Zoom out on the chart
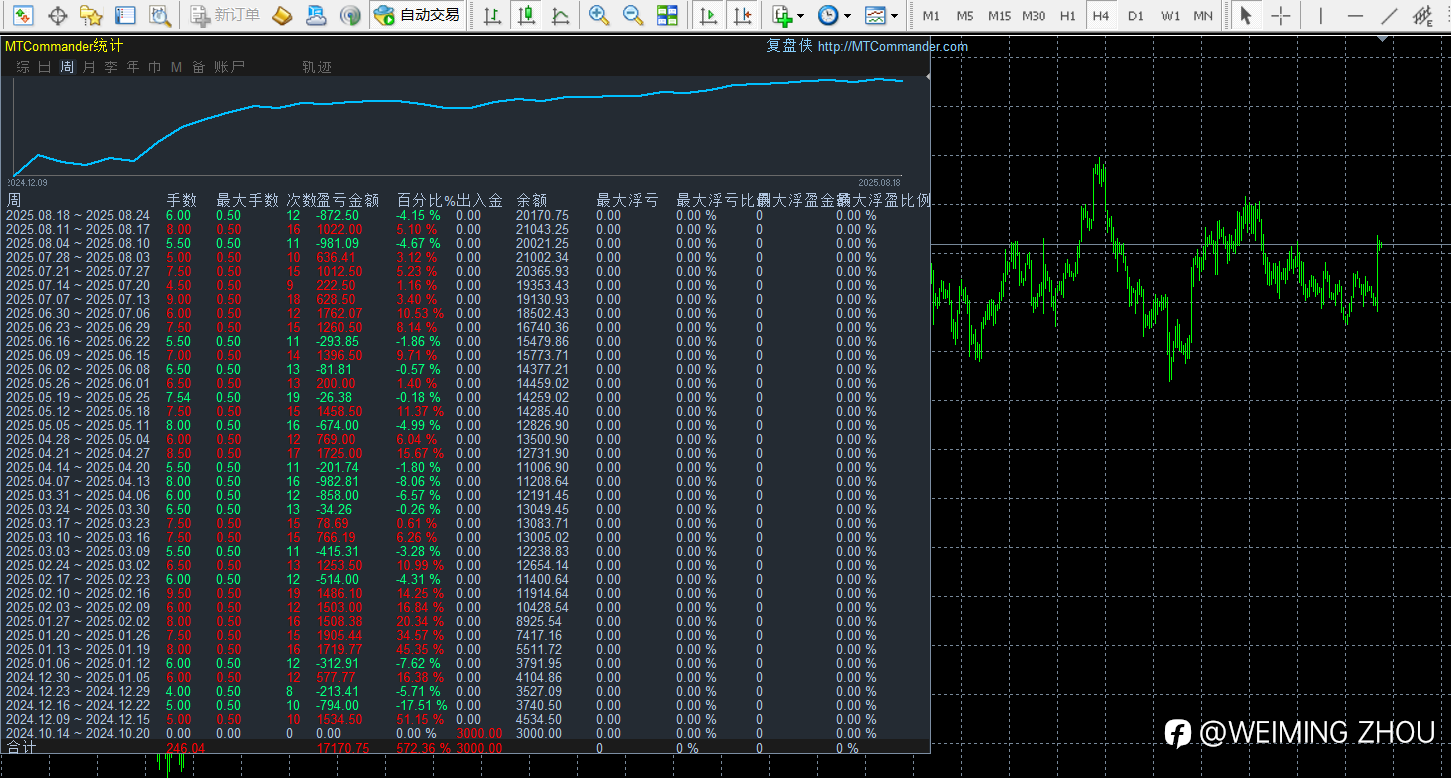Screen dimensions: 1451x778 633,15
